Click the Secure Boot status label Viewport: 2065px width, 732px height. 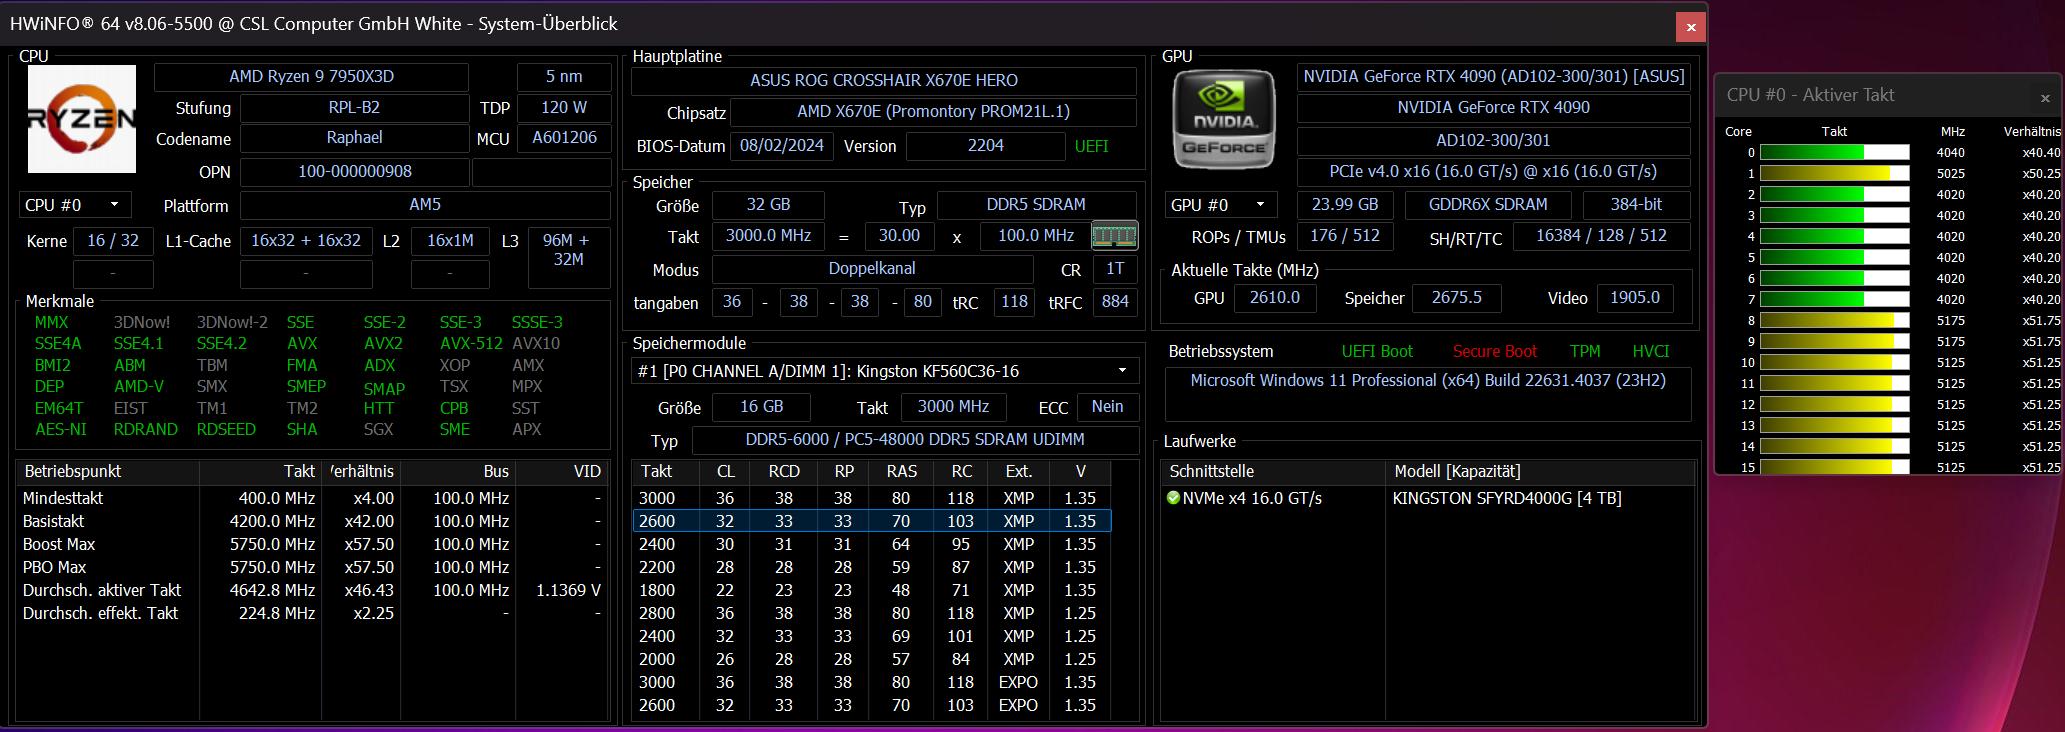pyautogui.click(x=1495, y=352)
